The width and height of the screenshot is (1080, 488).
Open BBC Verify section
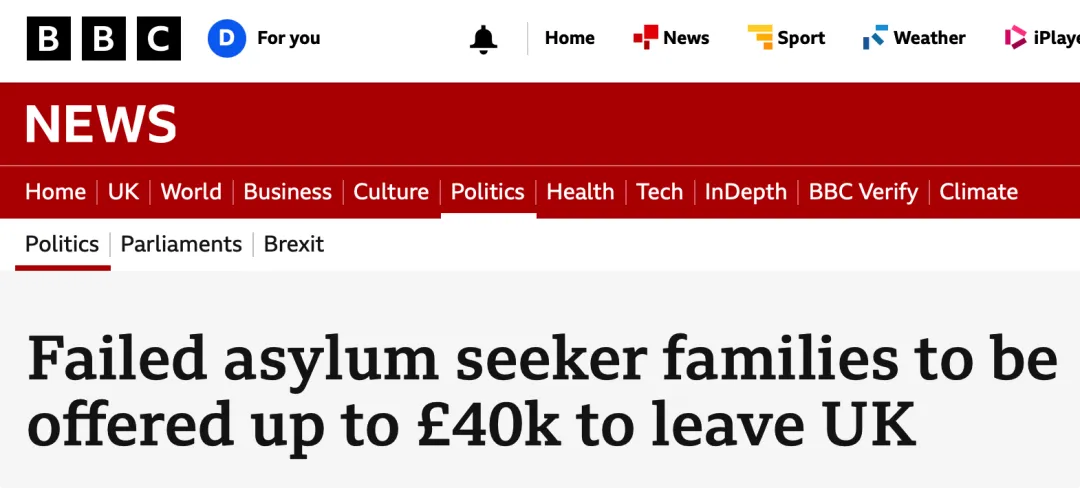click(x=863, y=192)
